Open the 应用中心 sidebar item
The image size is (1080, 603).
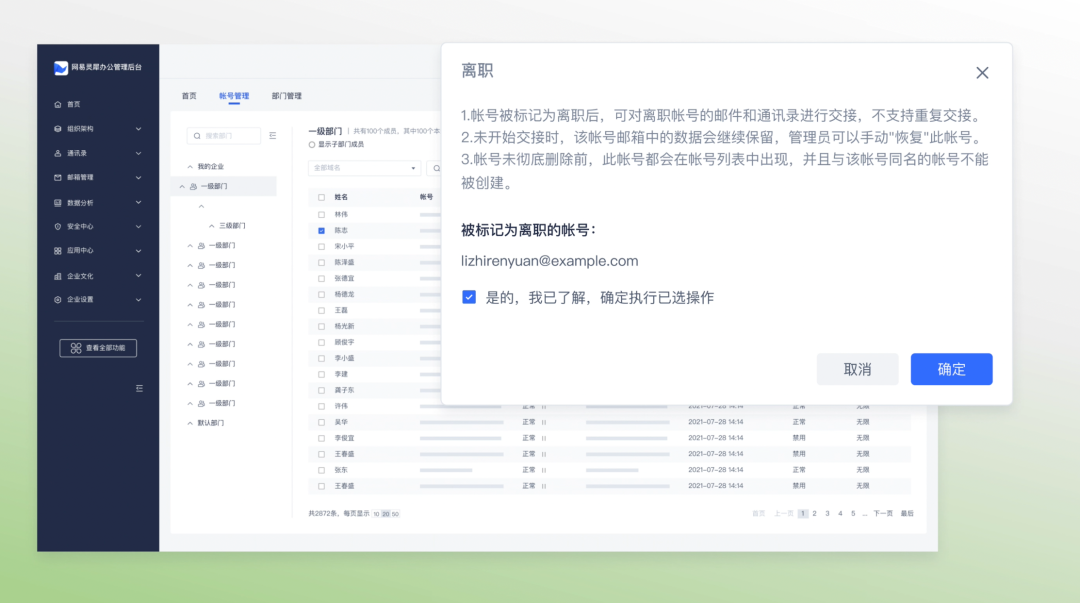(77, 250)
